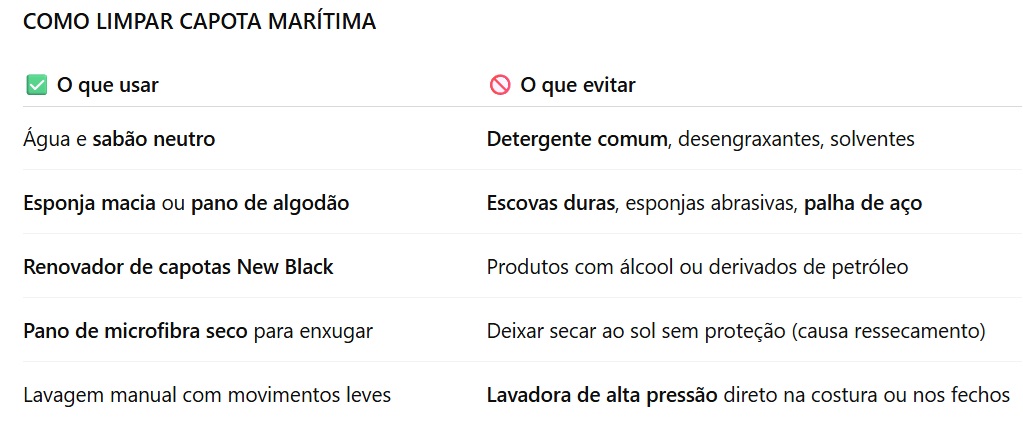Click 'Pano de microfibra seco' bold text
This screenshot has width=1023, height=439.
click(x=135, y=331)
